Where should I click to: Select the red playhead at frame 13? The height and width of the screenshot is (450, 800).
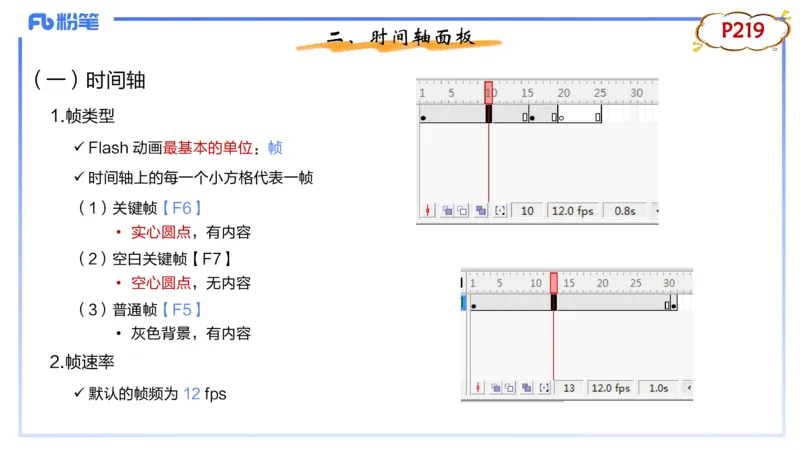pyautogui.click(x=554, y=283)
